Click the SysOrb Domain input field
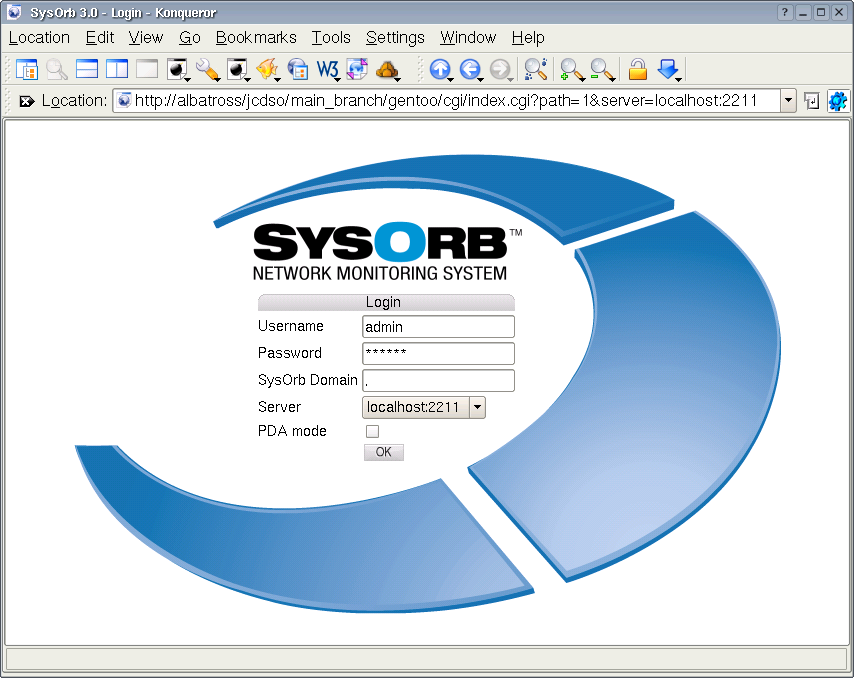 coord(438,380)
